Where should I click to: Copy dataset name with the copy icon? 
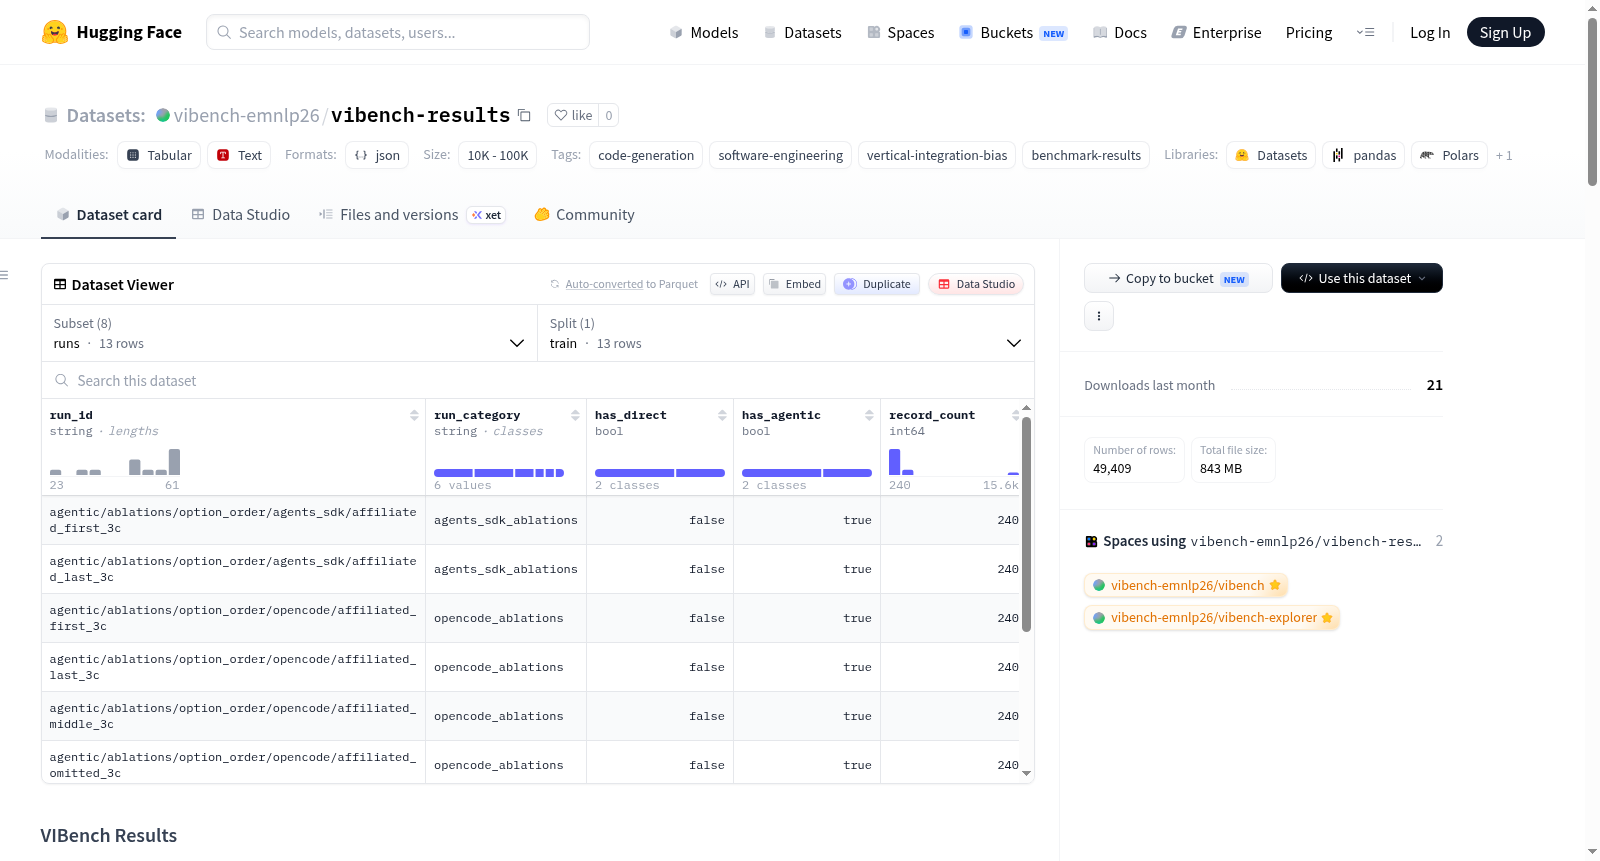pyautogui.click(x=524, y=115)
